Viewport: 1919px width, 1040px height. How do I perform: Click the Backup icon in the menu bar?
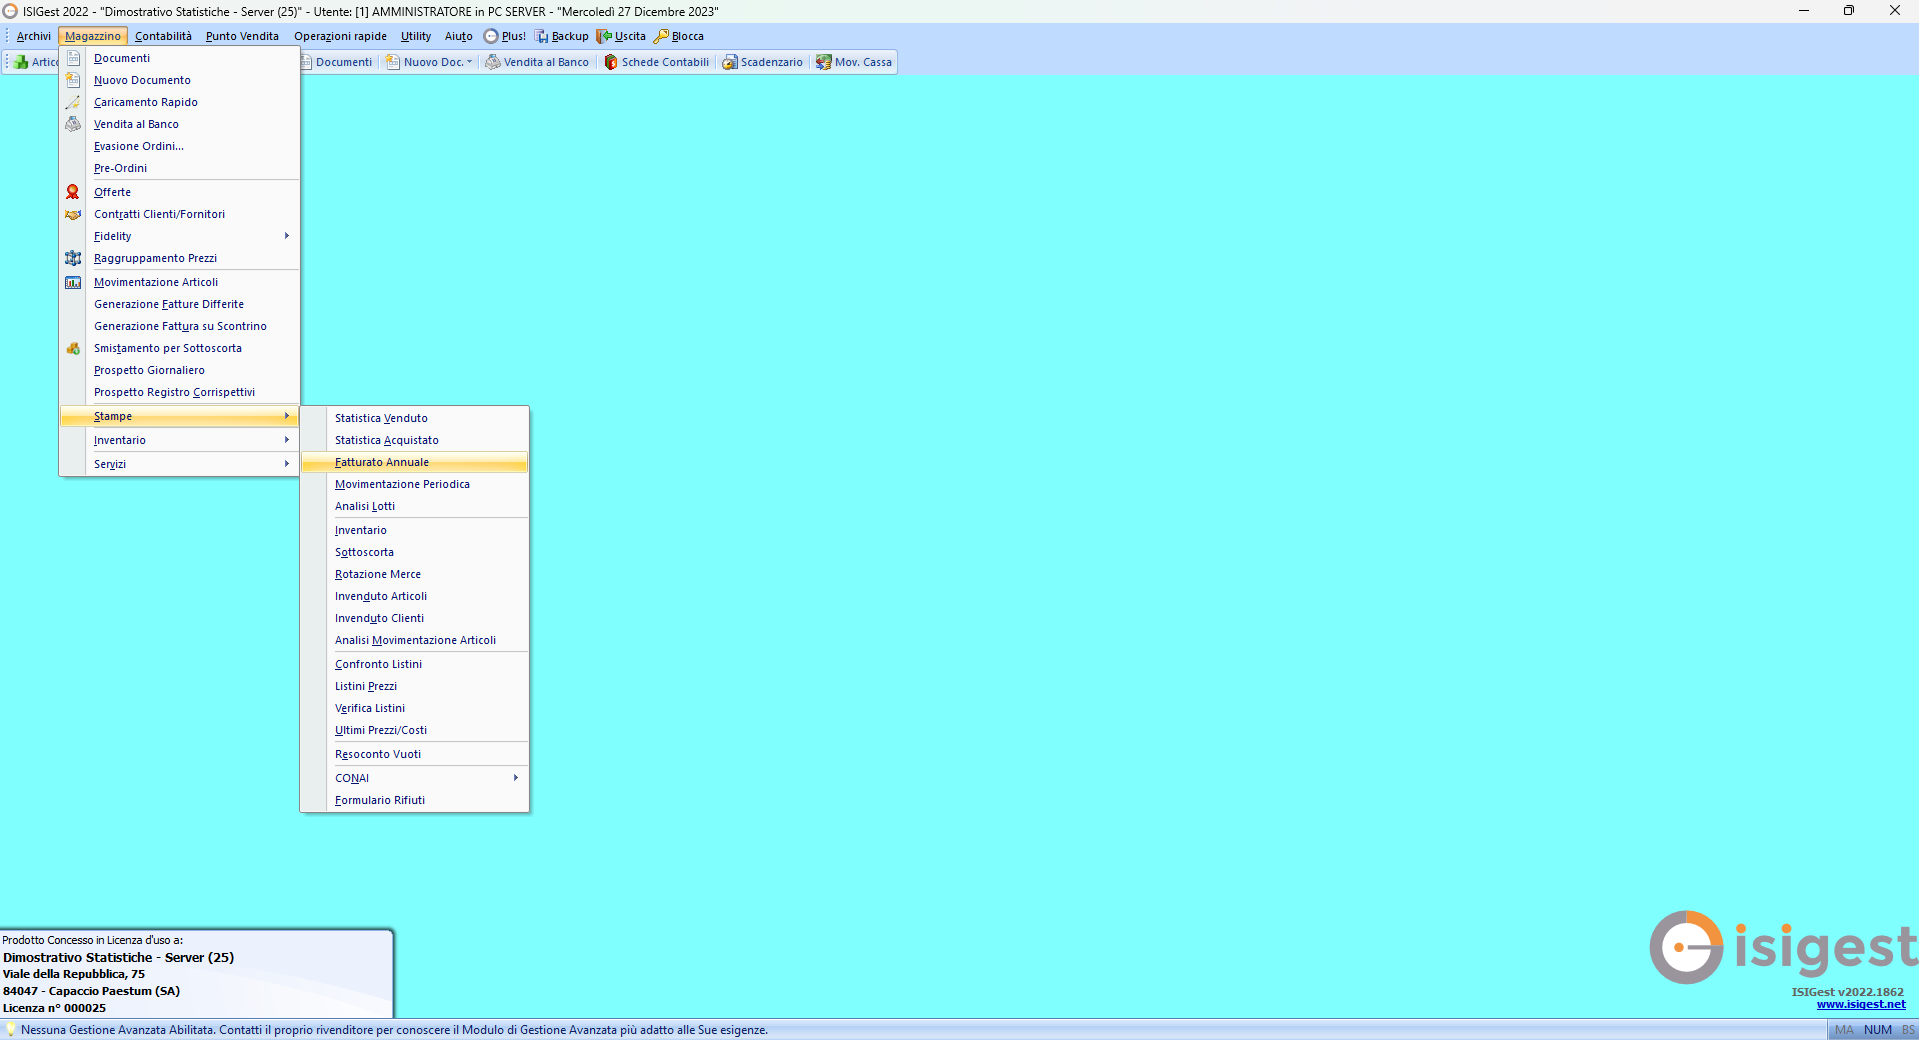(542, 36)
